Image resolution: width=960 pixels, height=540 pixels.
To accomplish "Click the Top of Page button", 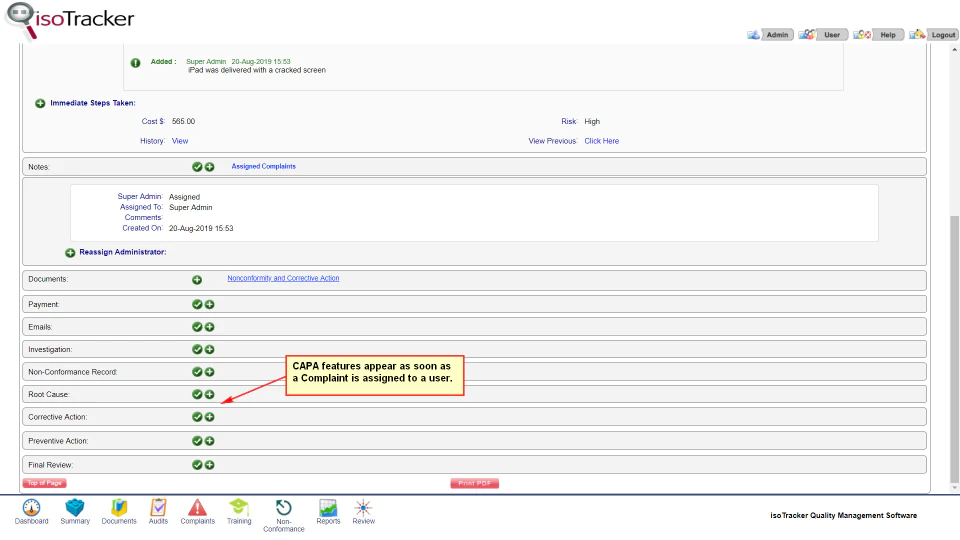I will (45, 483).
